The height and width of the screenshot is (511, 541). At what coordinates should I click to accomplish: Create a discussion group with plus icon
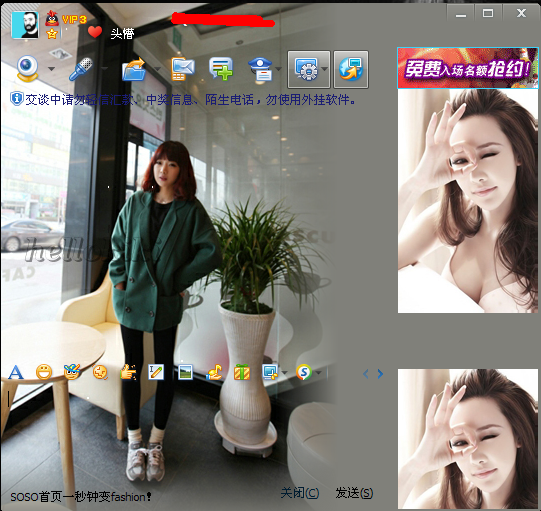coord(221,69)
